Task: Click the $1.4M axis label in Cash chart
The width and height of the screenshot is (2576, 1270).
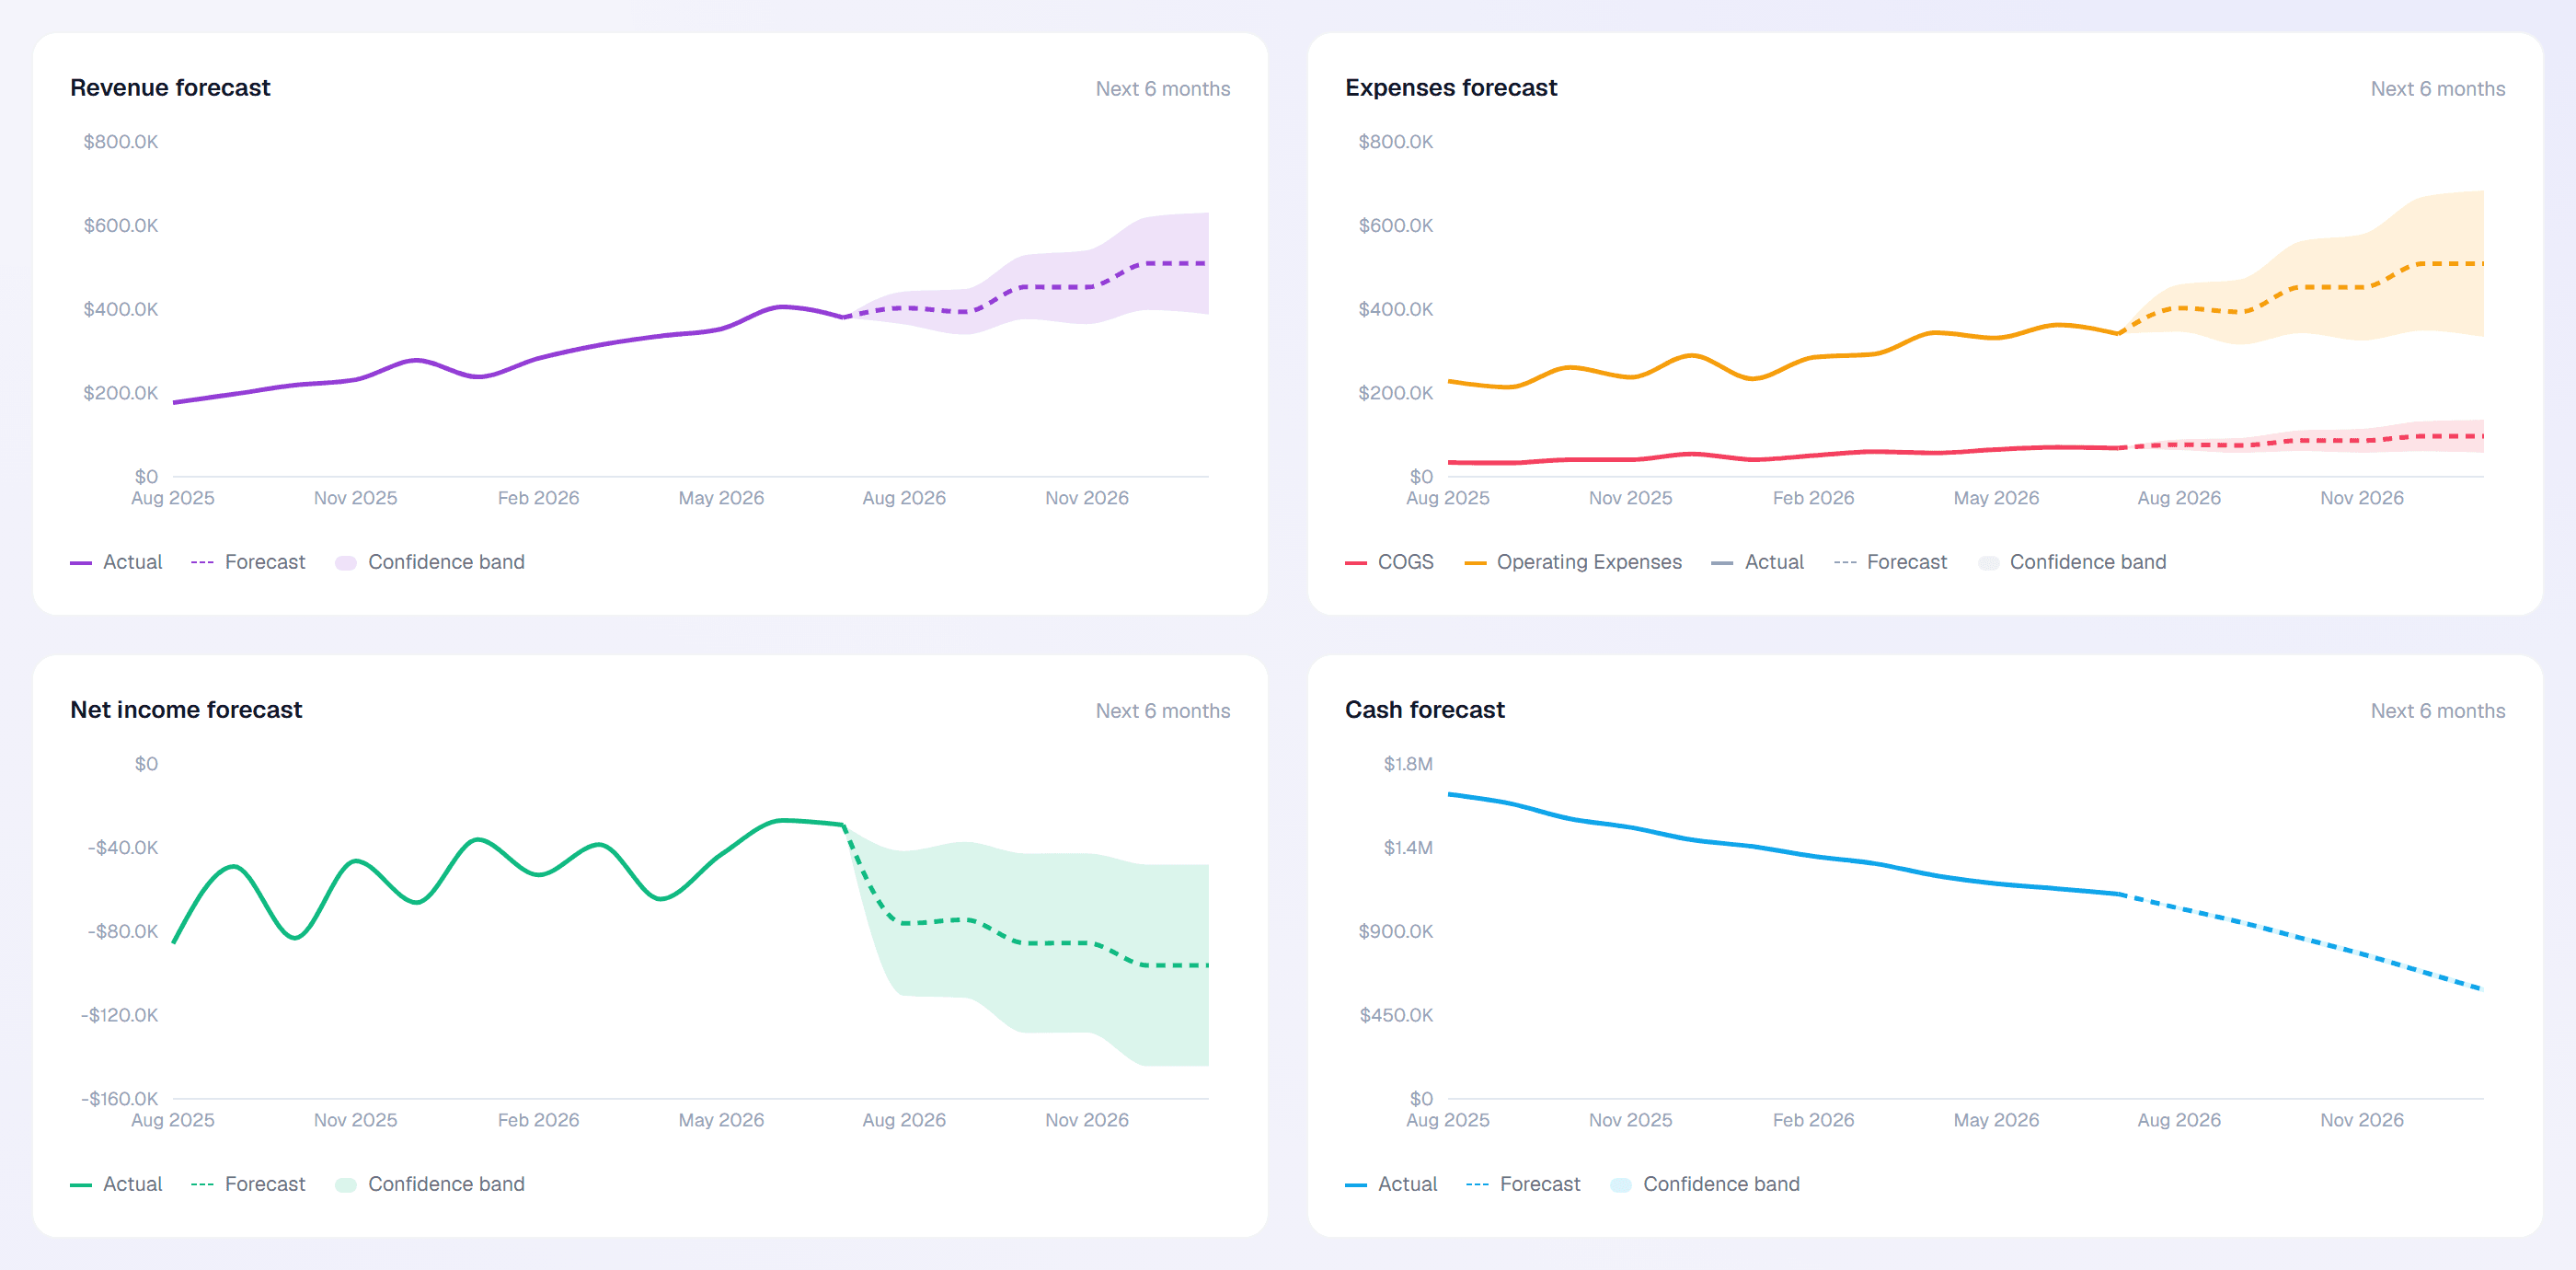Action: point(1408,848)
